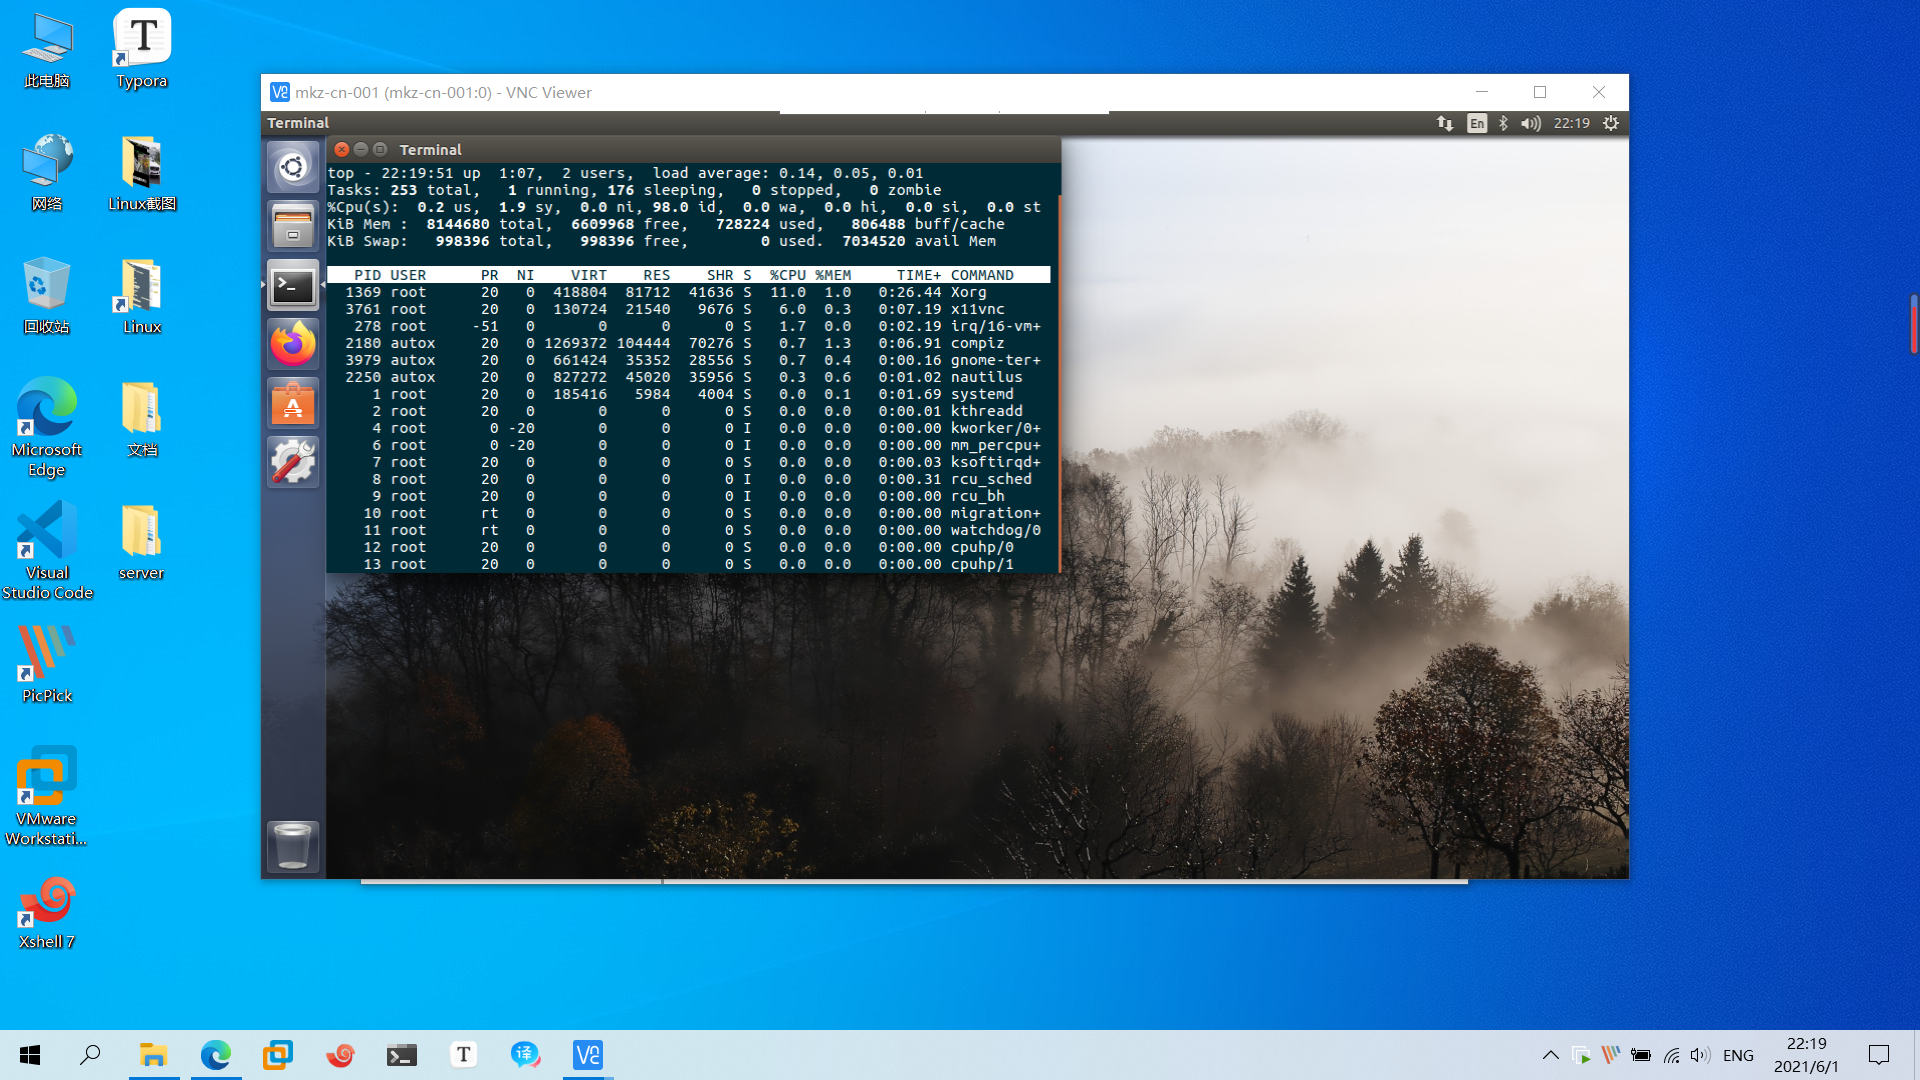
Task: Click the volume indicator in the top panel
Action: pyautogui.click(x=1529, y=123)
